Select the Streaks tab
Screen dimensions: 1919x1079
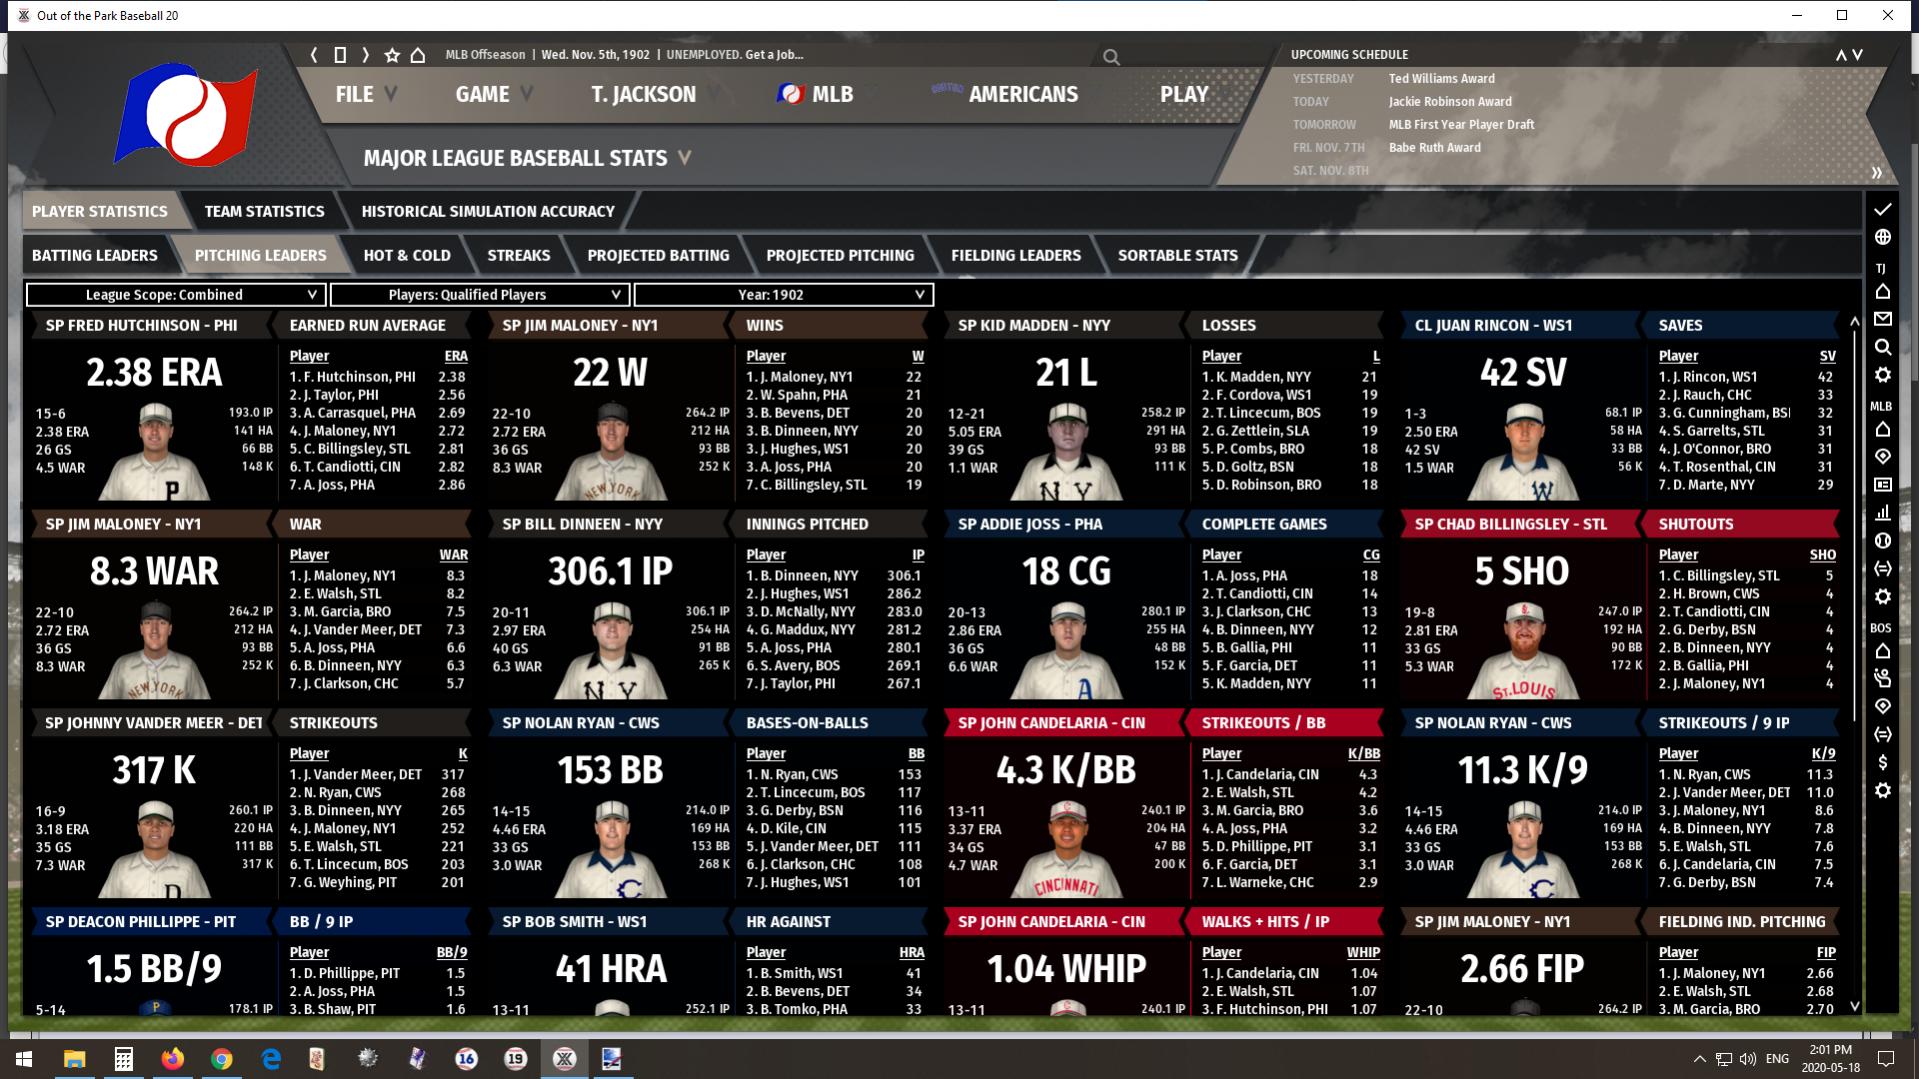[519, 255]
